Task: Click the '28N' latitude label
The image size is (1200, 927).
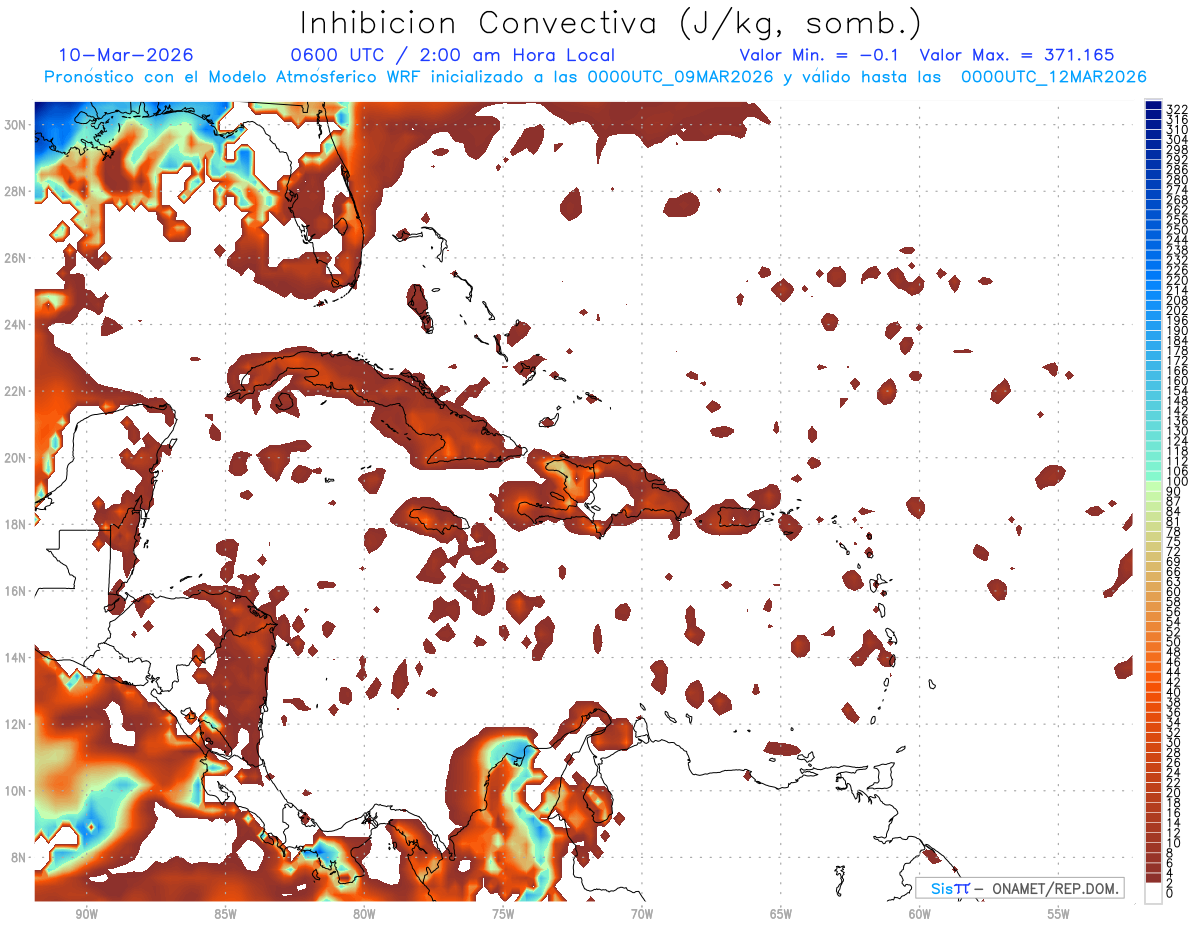Action: (x=16, y=191)
